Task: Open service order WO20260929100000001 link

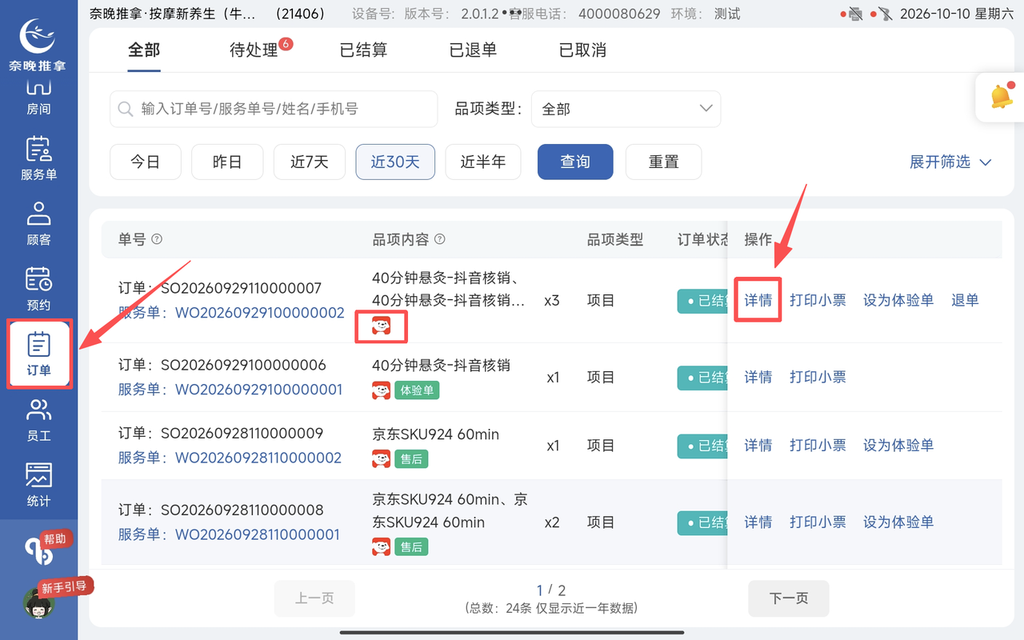Action: tap(259, 390)
